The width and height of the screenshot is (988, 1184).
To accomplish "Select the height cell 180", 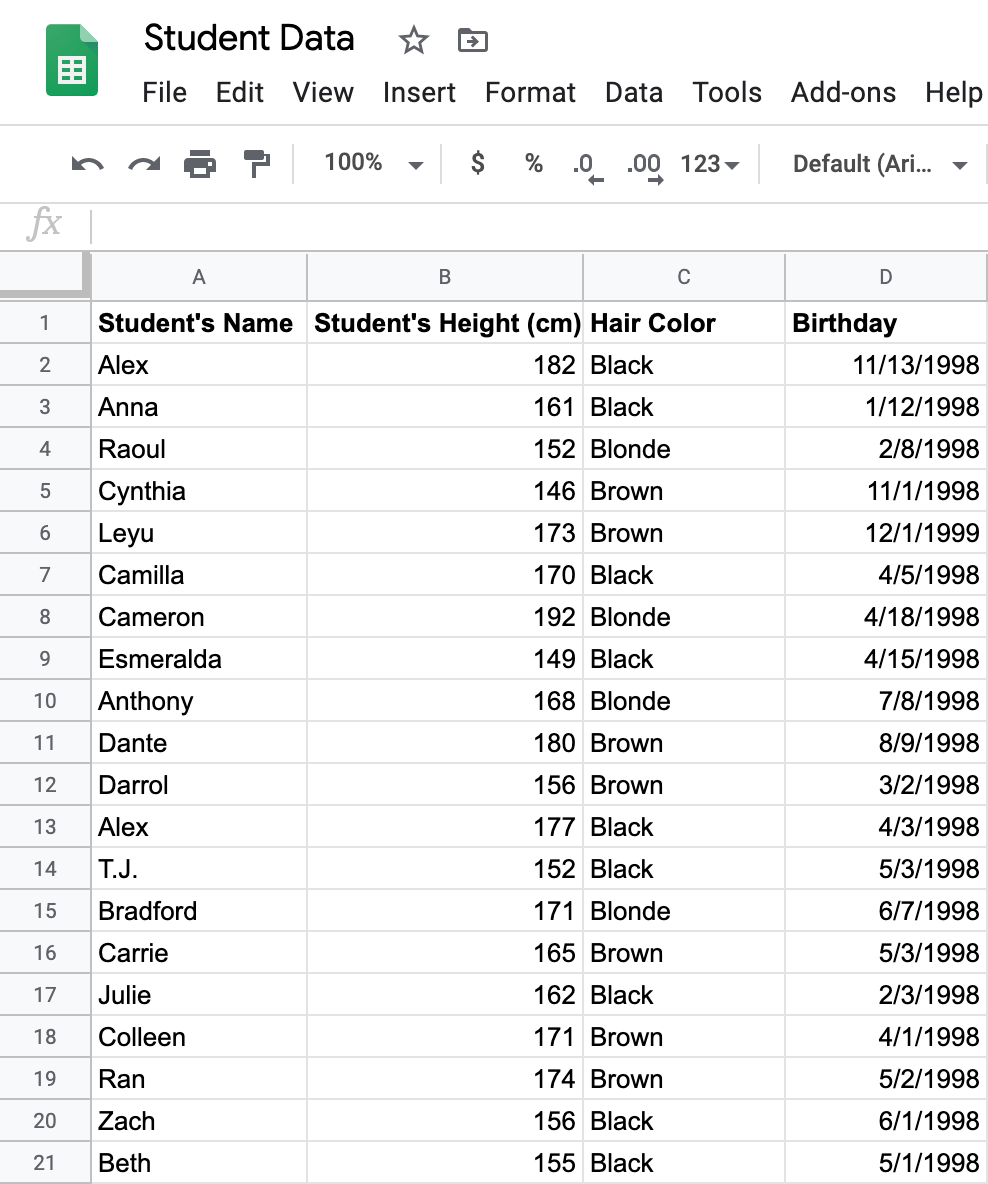I will click(x=445, y=743).
